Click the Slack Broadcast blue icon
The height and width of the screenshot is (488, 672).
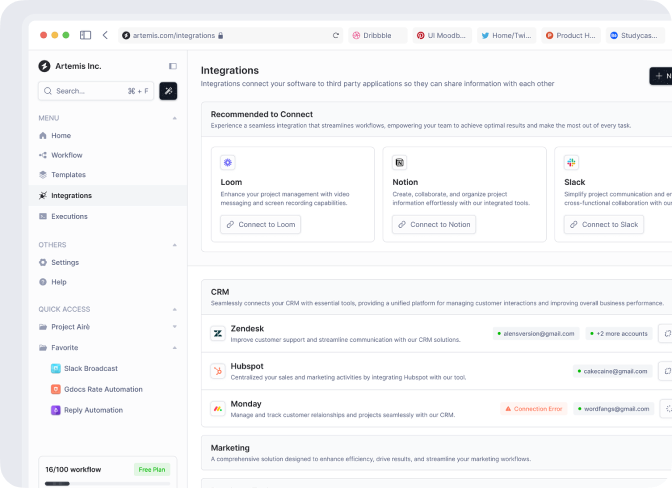56,368
